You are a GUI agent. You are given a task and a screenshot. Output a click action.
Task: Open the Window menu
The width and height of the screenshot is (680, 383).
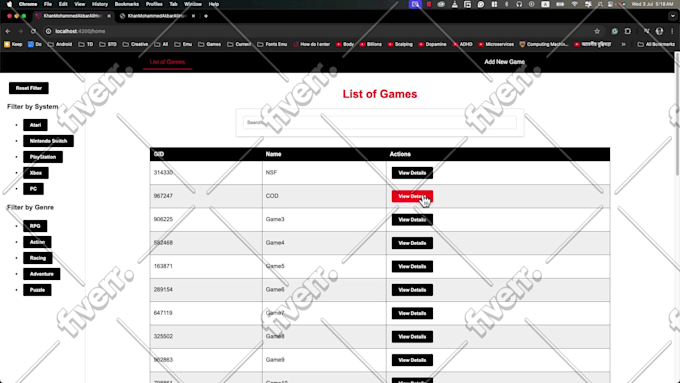click(193, 4)
